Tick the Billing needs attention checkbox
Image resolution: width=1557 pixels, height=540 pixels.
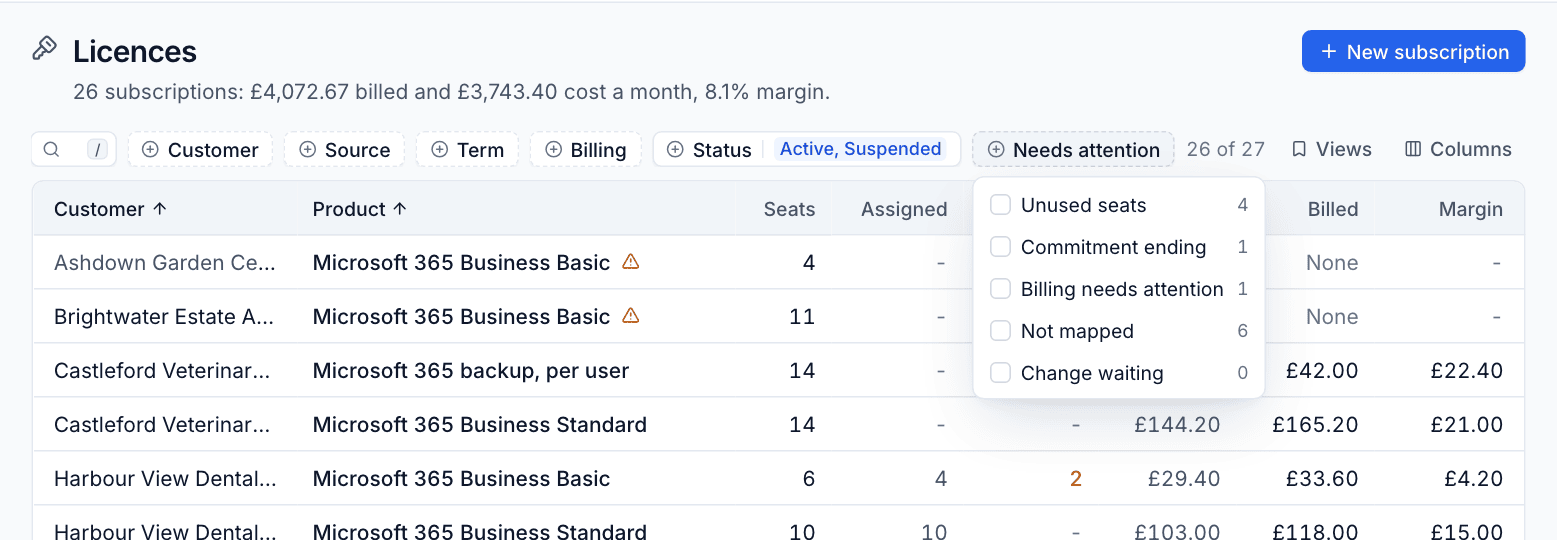coord(1000,289)
